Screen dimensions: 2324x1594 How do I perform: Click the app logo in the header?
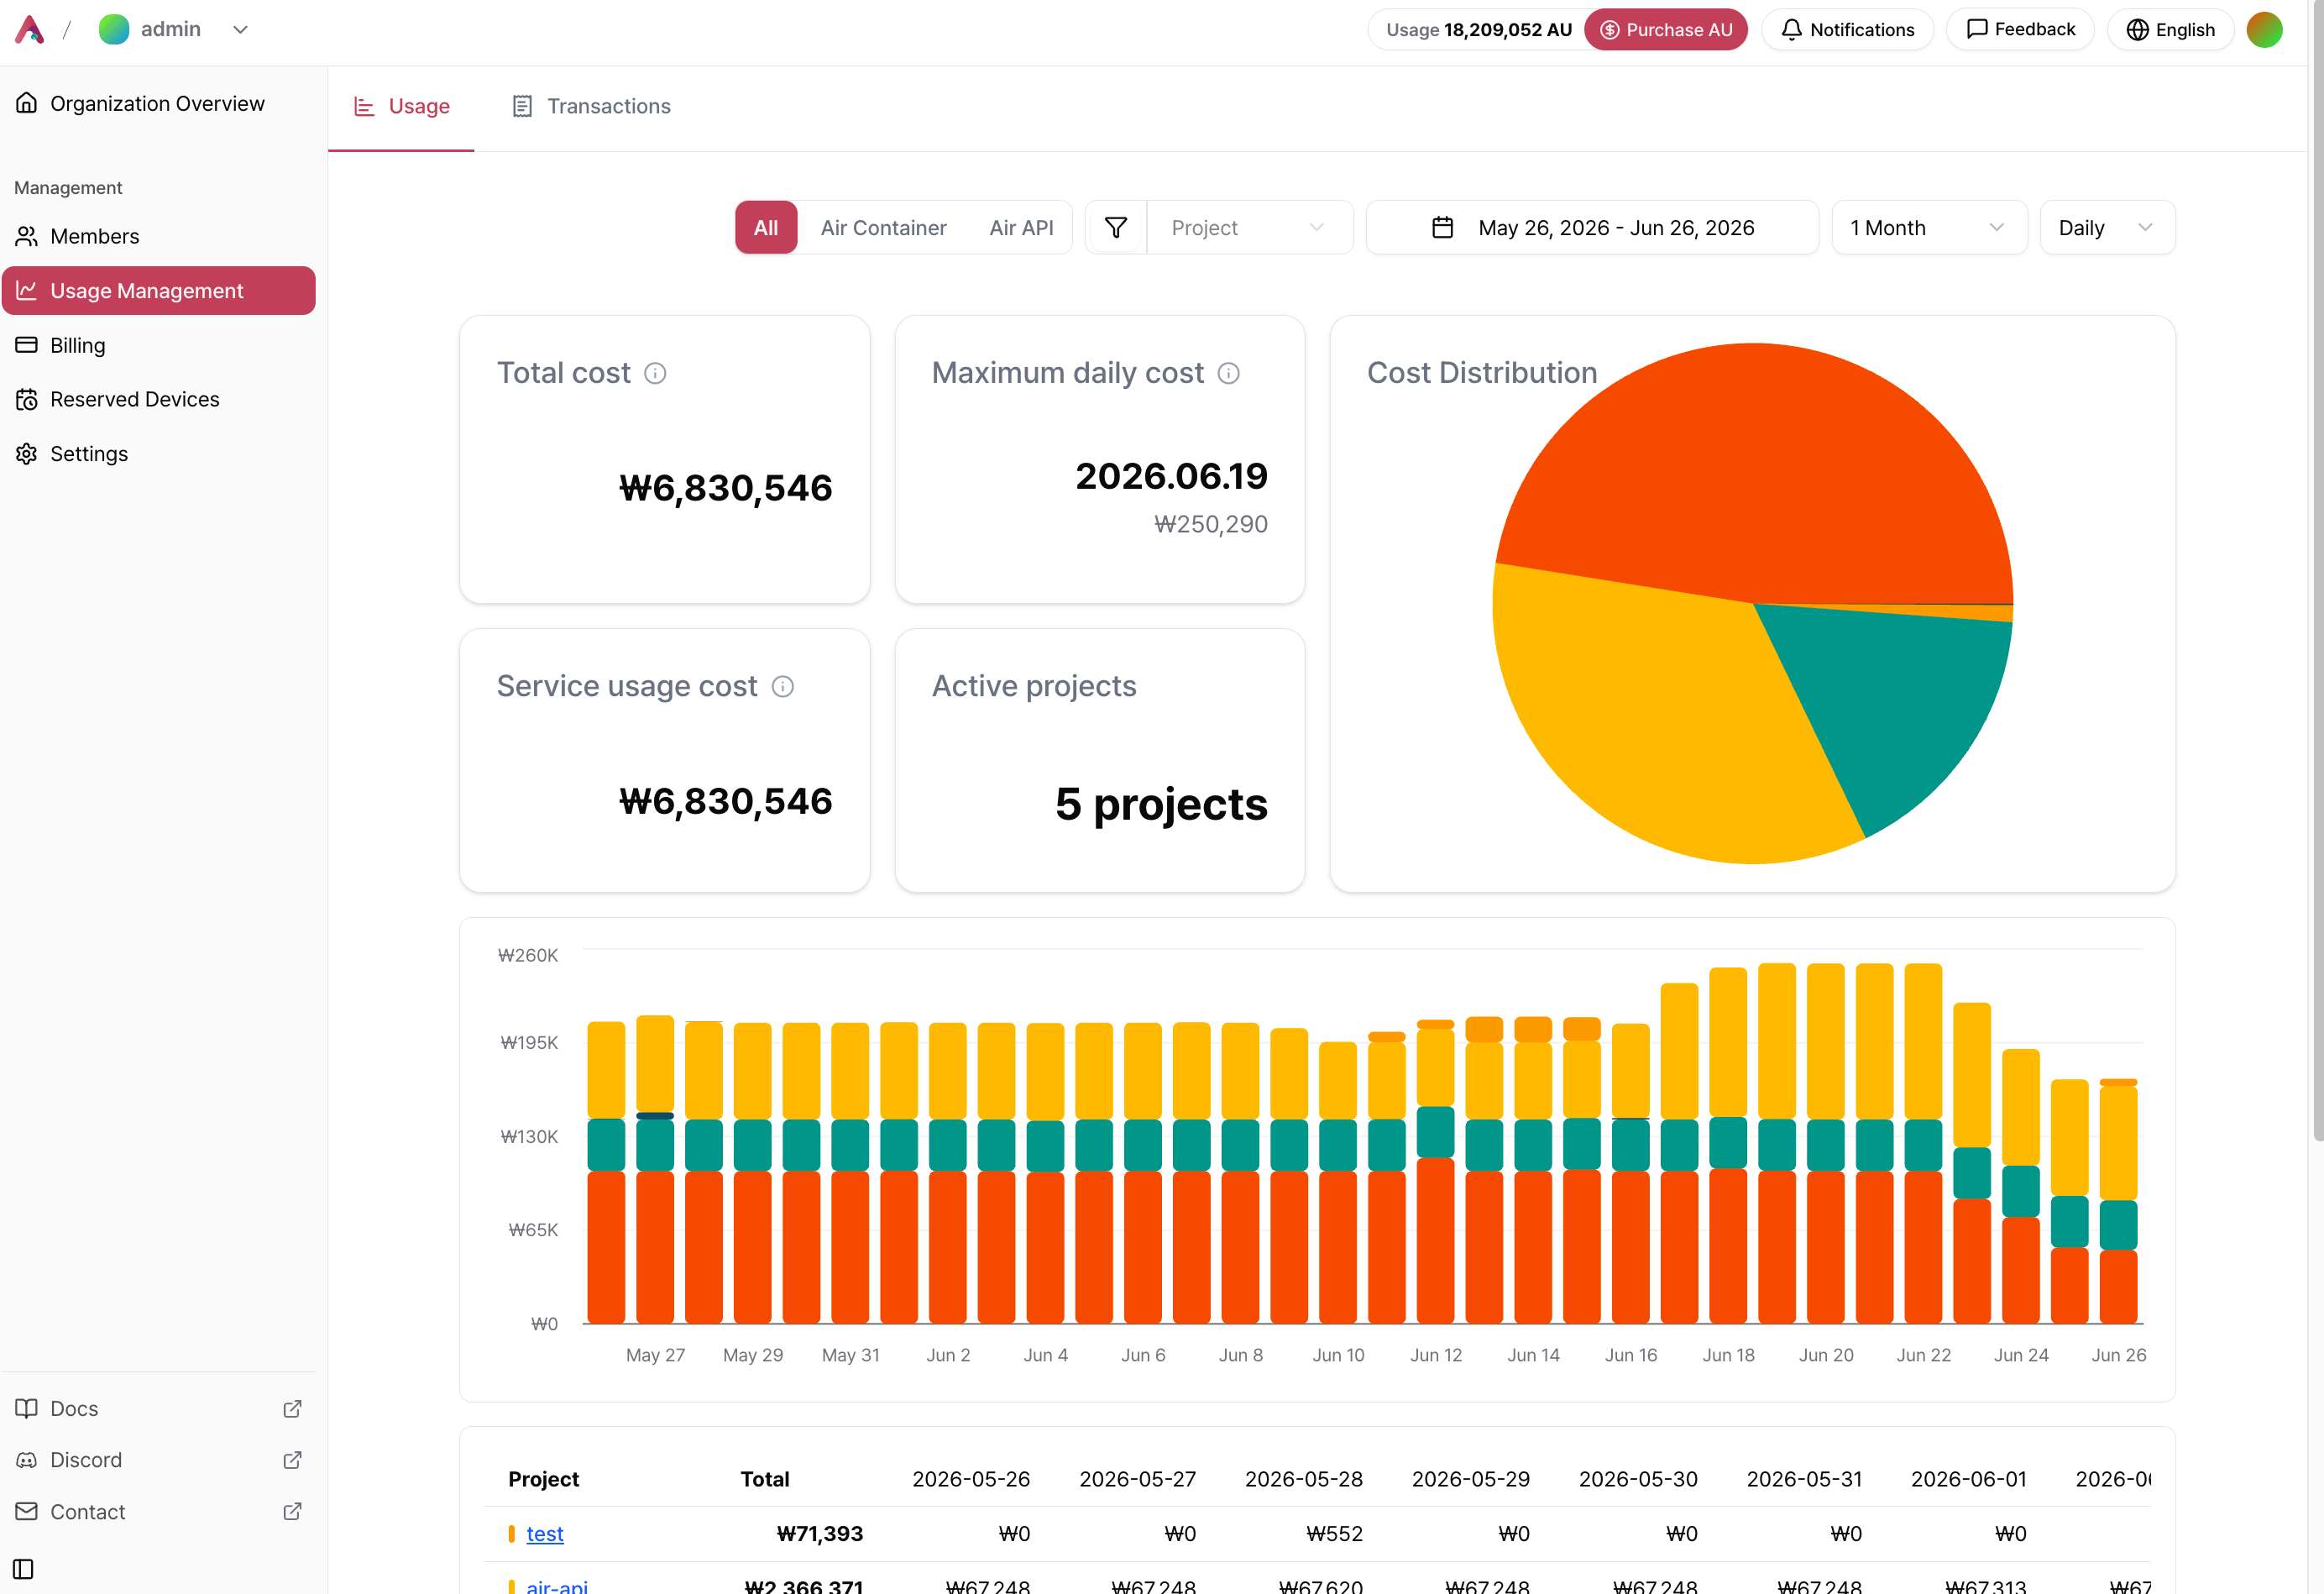pos(29,30)
